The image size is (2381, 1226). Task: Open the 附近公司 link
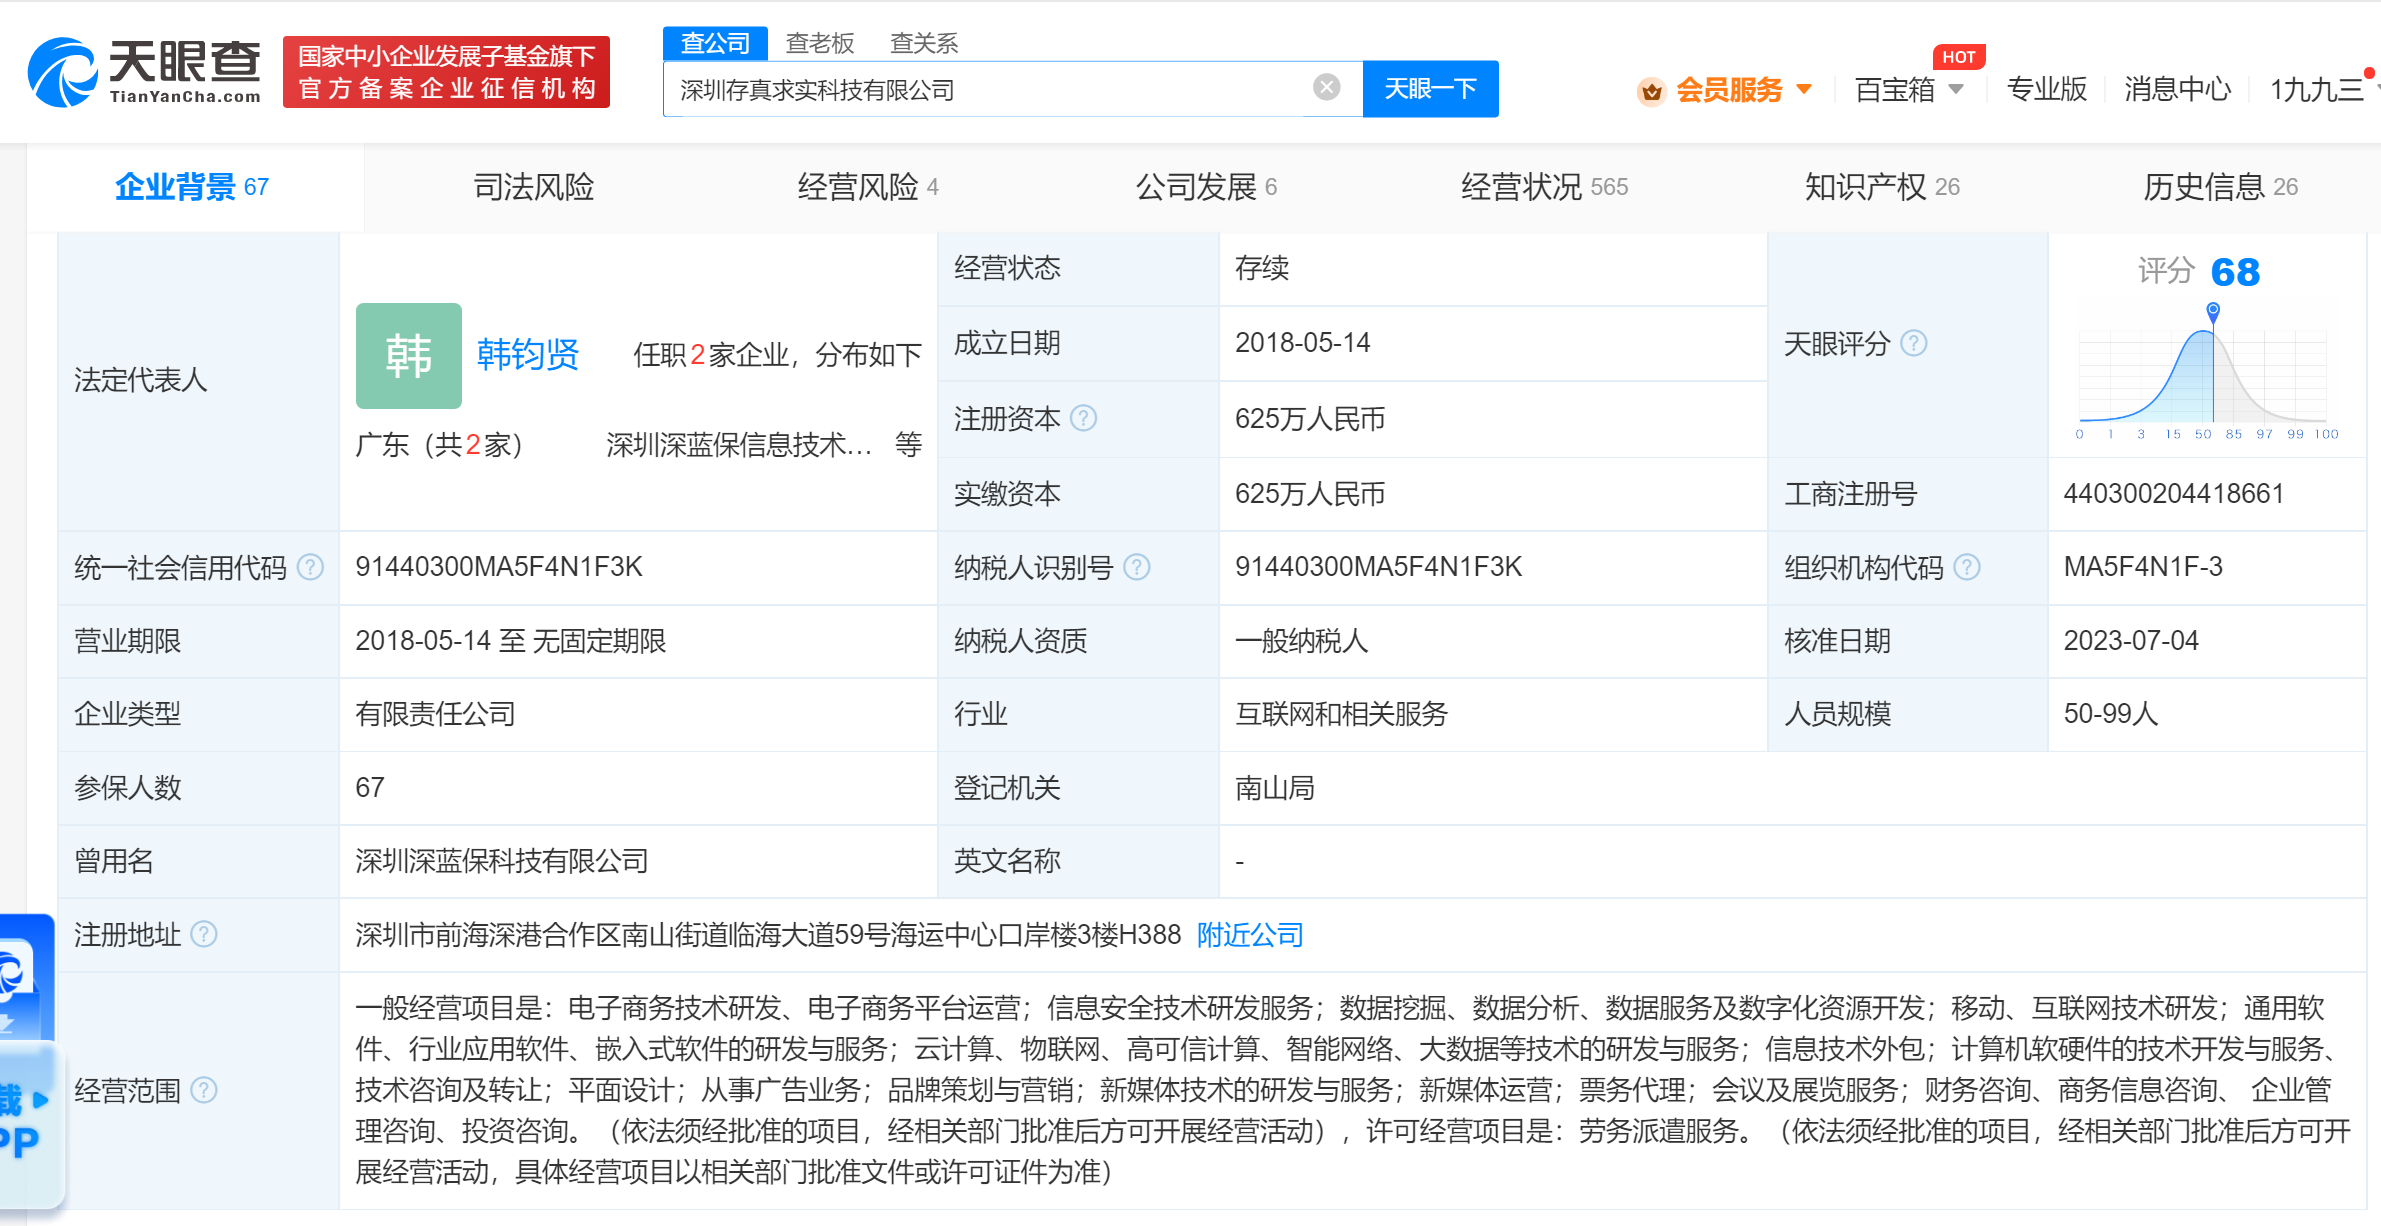(x=1250, y=935)
